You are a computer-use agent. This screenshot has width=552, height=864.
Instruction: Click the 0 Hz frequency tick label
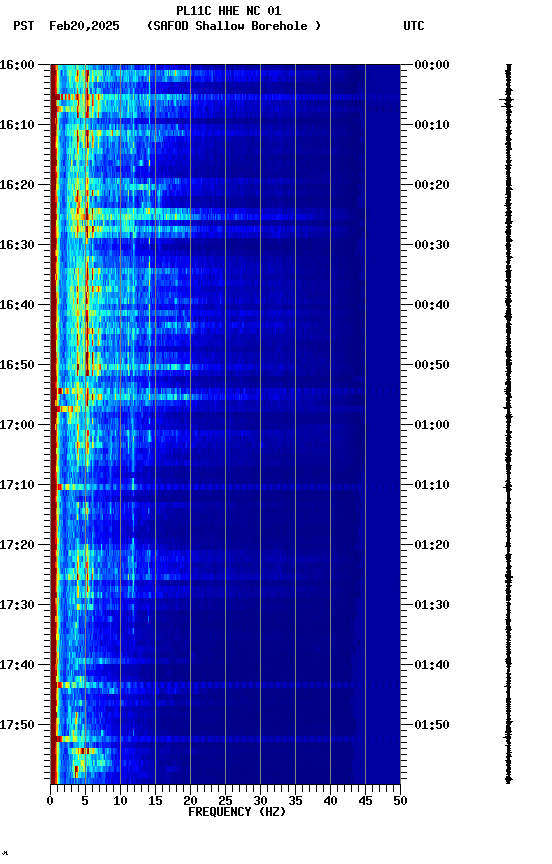tap(50, 801)
